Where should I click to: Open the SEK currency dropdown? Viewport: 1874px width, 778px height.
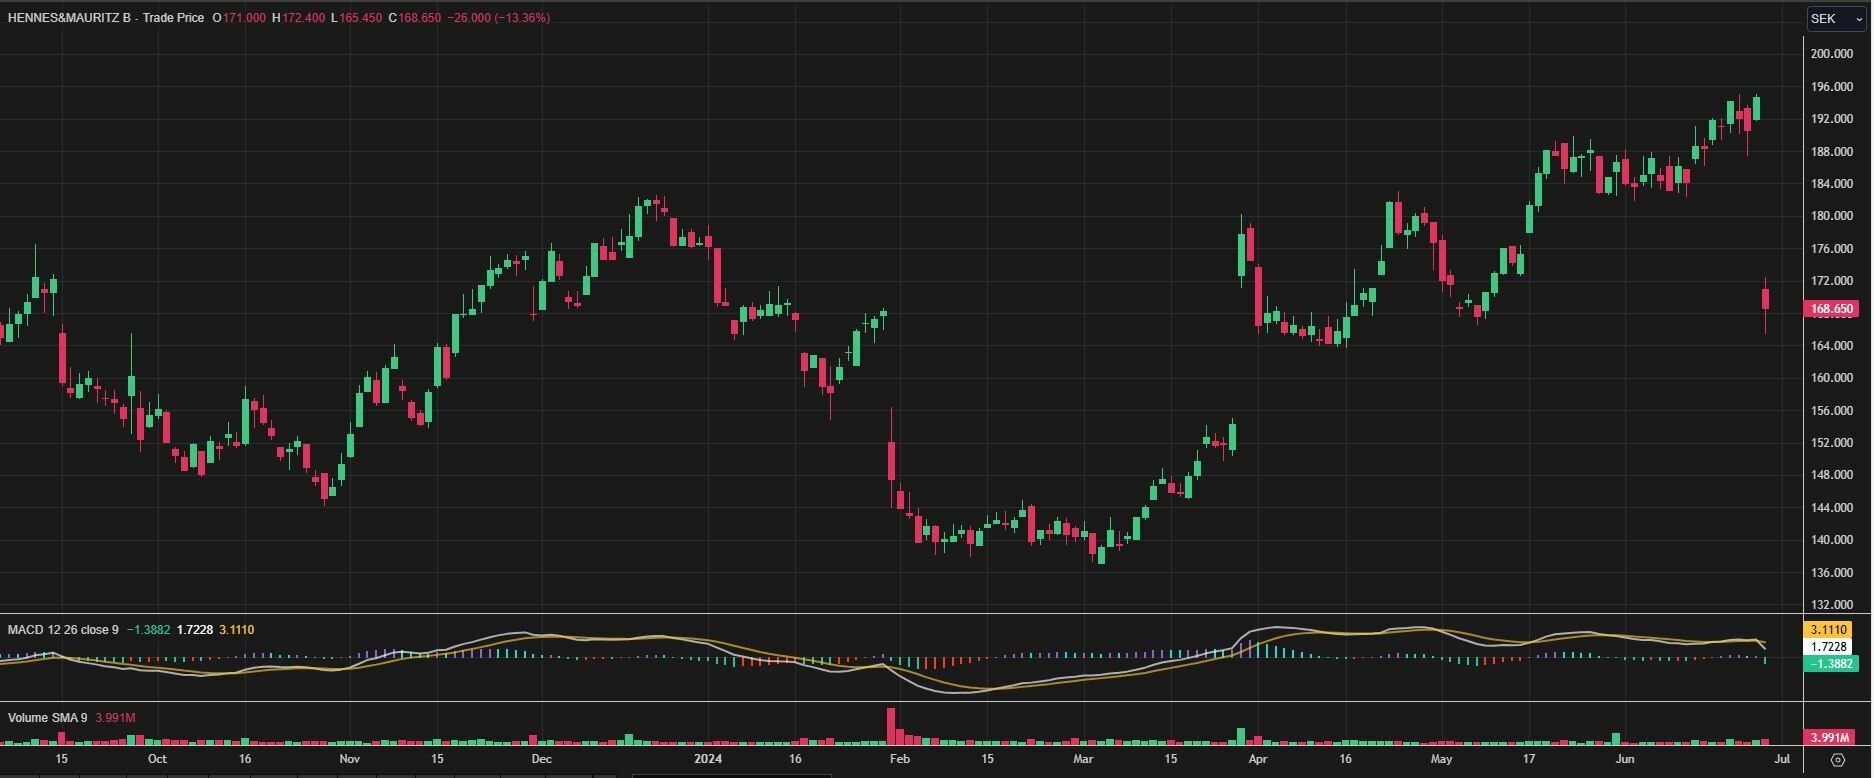(1836, 18)
